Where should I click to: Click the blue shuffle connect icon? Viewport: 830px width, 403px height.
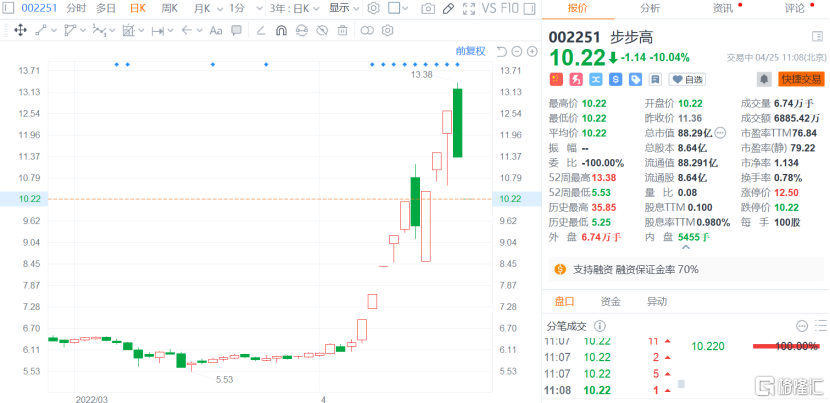[596, 79]
